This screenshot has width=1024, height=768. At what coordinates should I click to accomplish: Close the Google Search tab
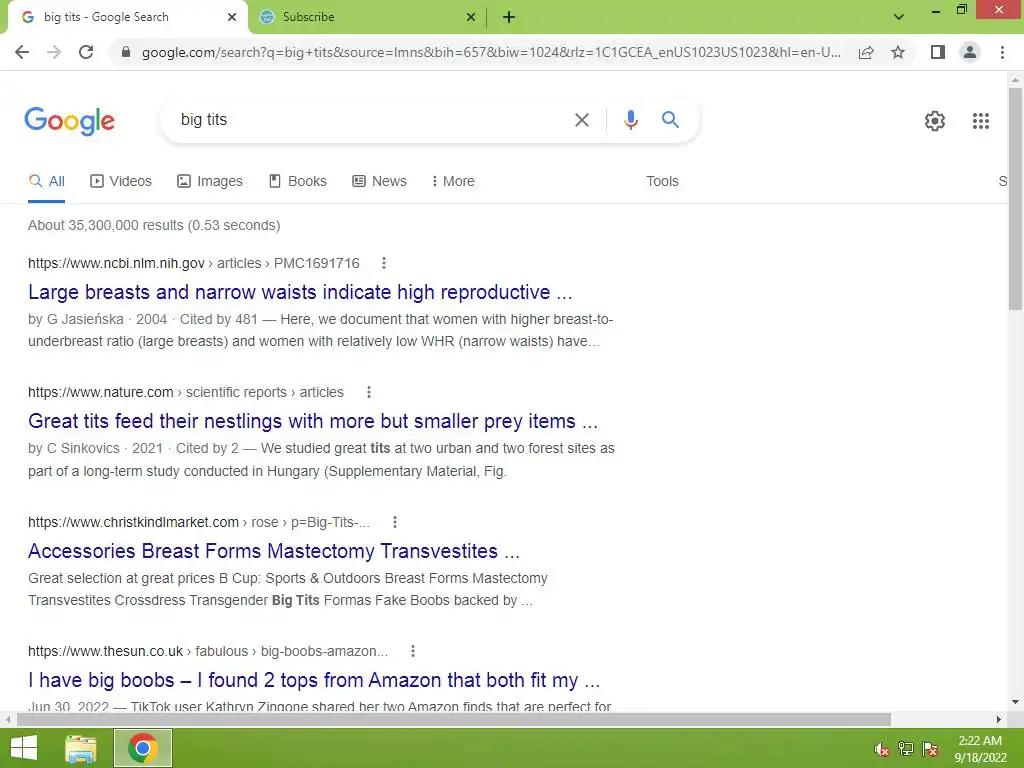coord(232,18)
